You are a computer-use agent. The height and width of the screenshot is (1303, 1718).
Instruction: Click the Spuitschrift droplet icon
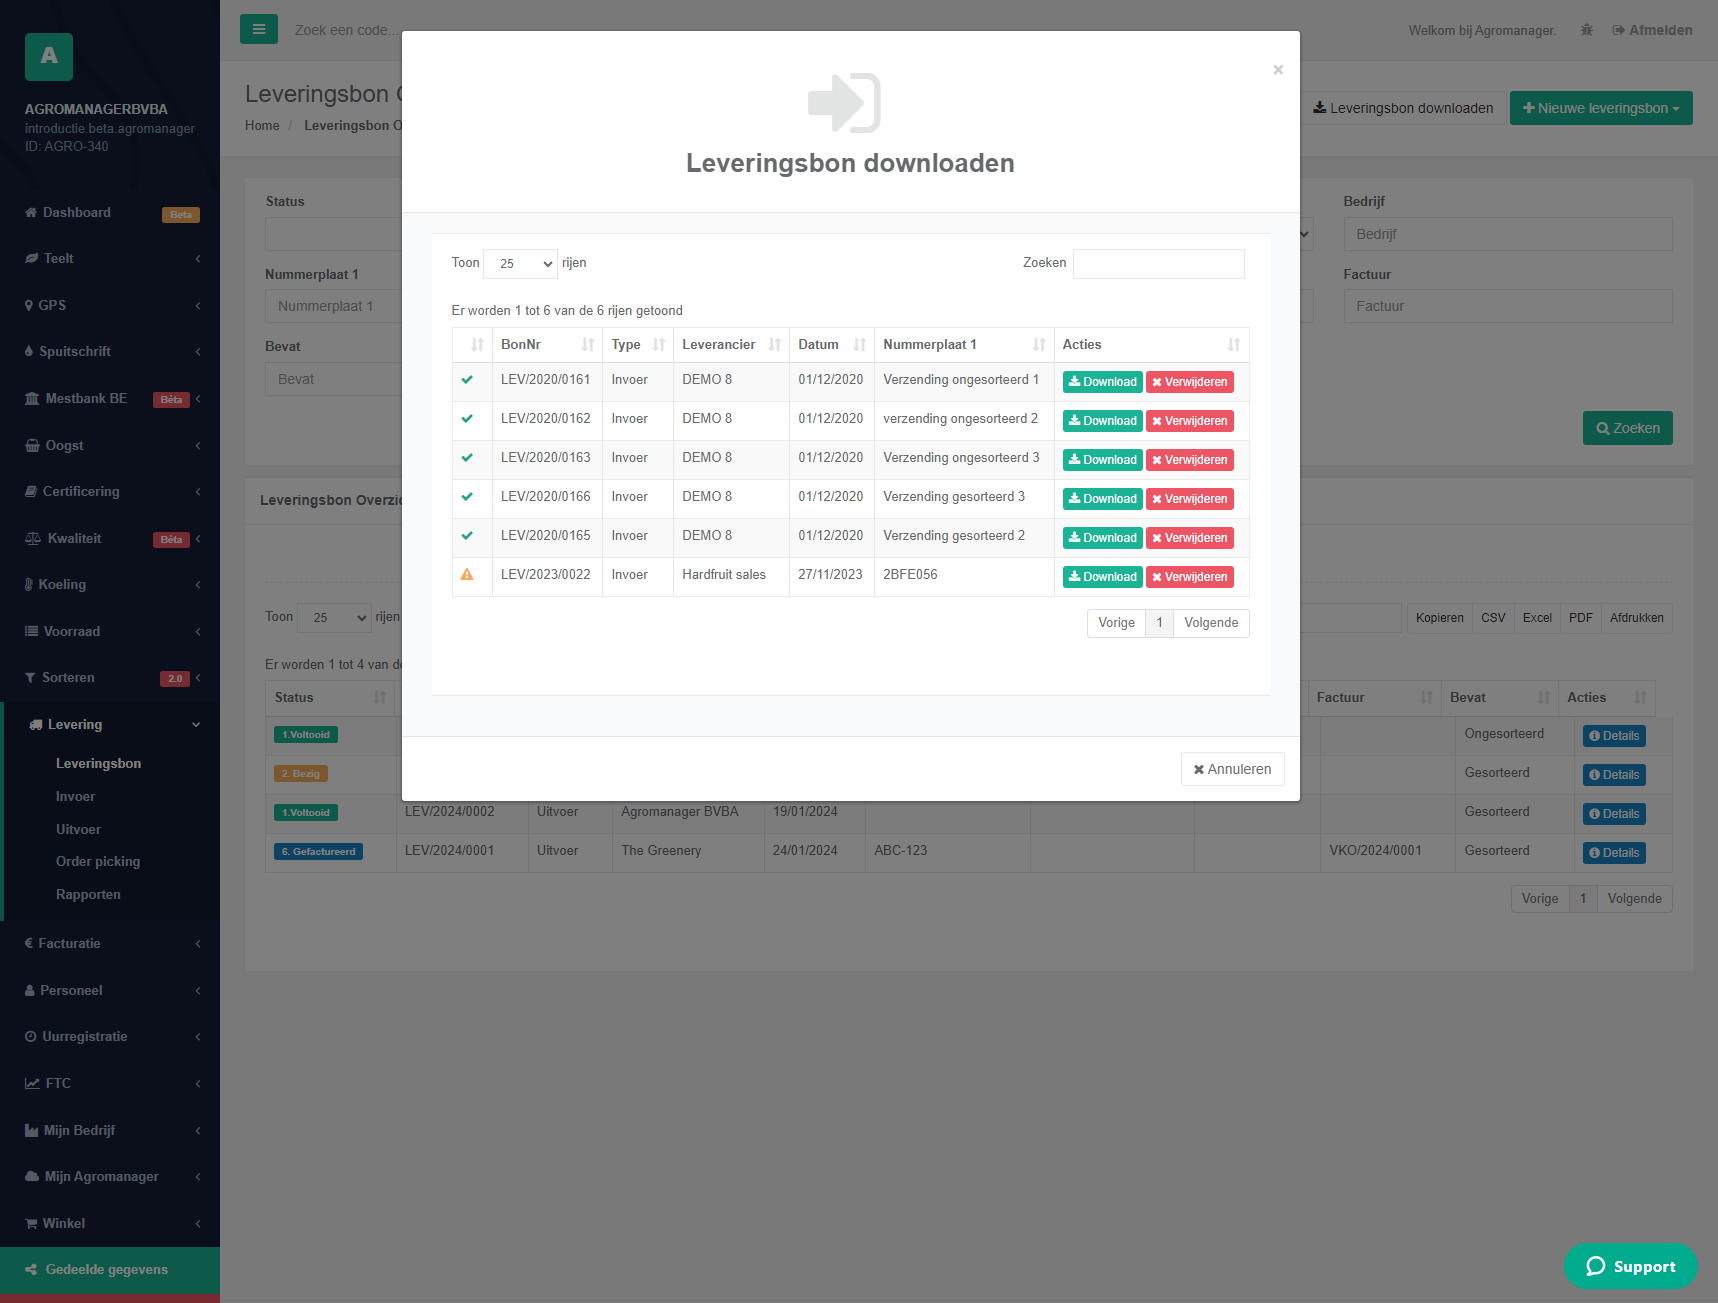(29, 351)
